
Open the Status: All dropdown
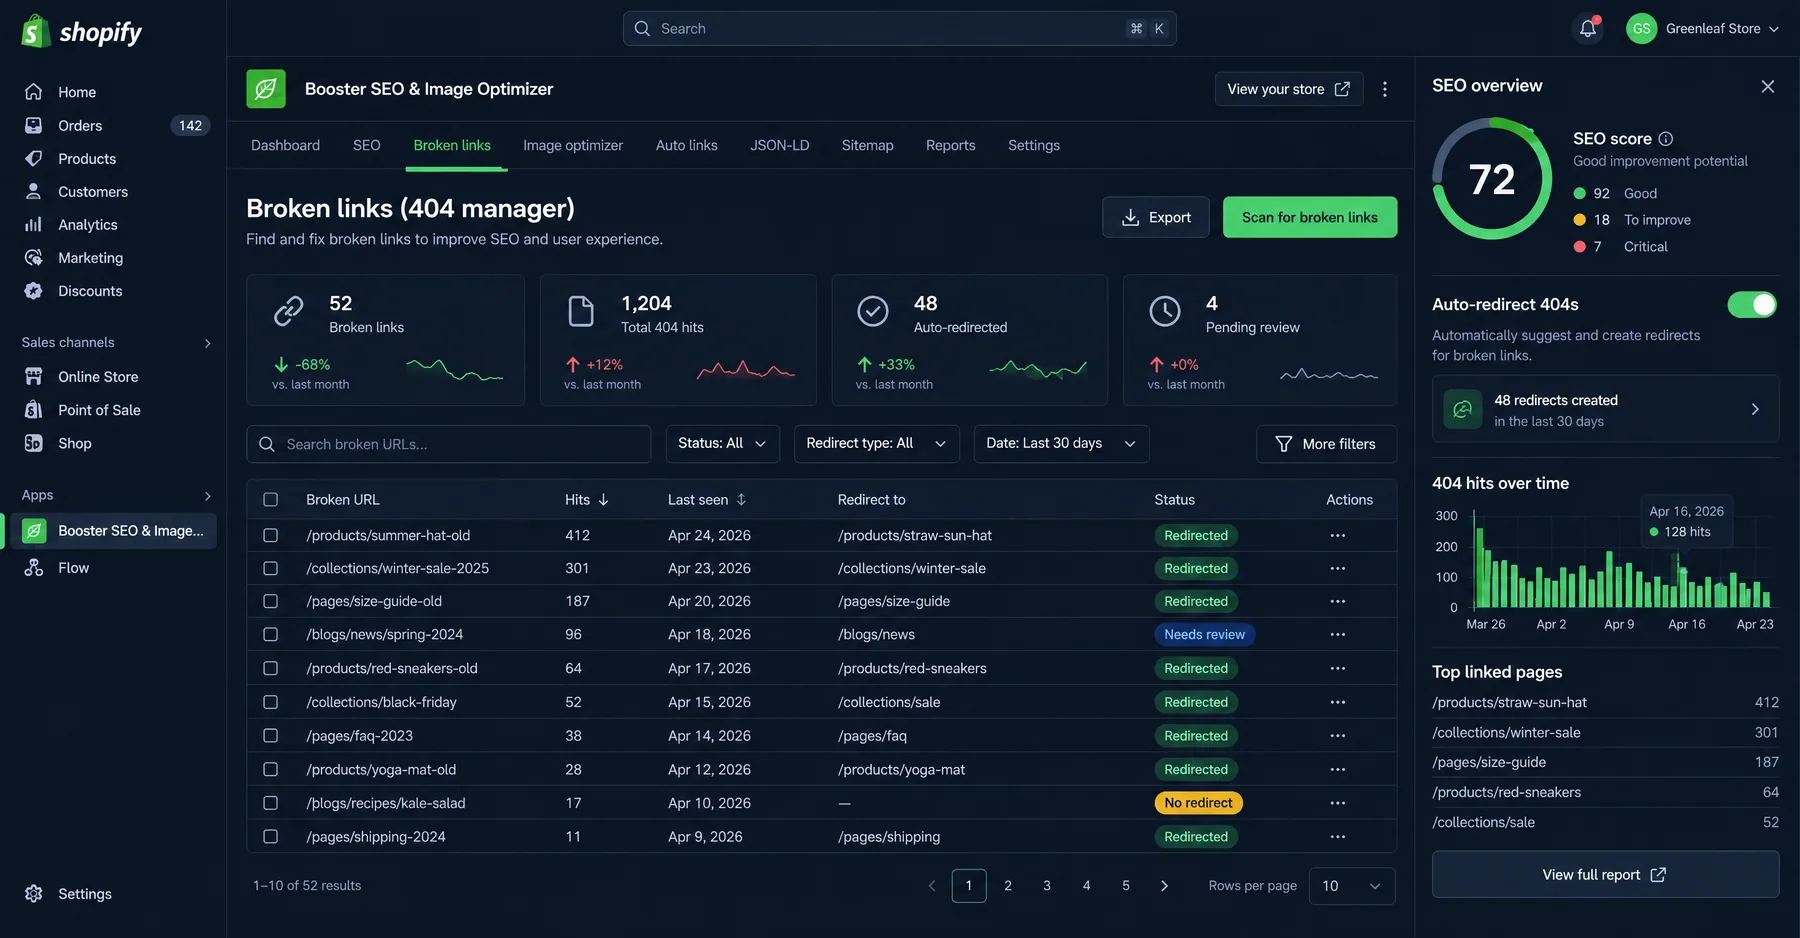[722, 443]
